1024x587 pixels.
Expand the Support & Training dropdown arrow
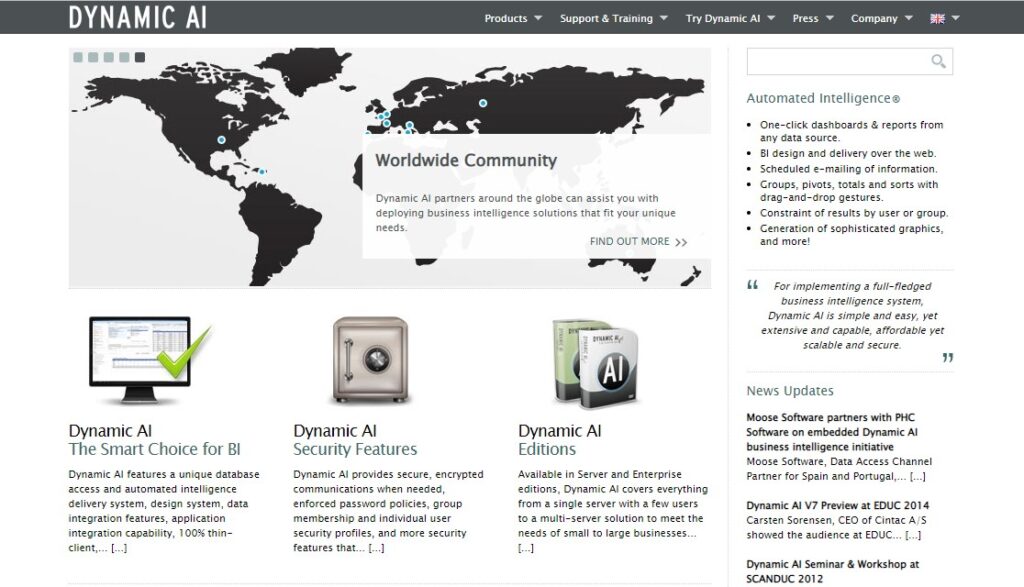coord(664,18)
